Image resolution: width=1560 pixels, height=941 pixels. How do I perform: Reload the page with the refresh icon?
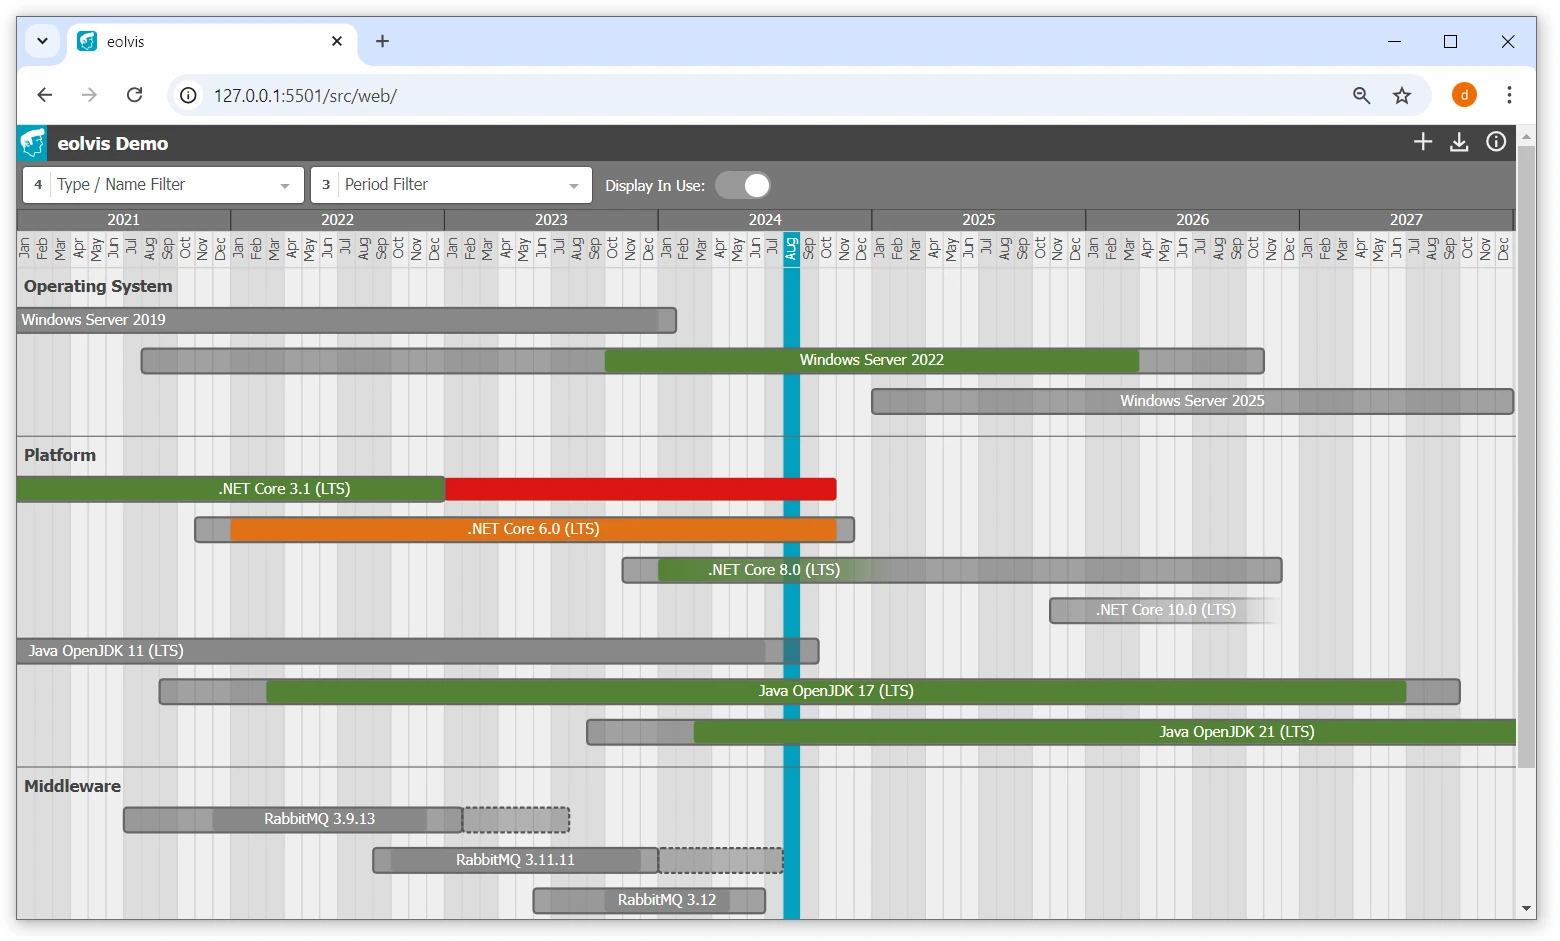click(x=134, y=95)
